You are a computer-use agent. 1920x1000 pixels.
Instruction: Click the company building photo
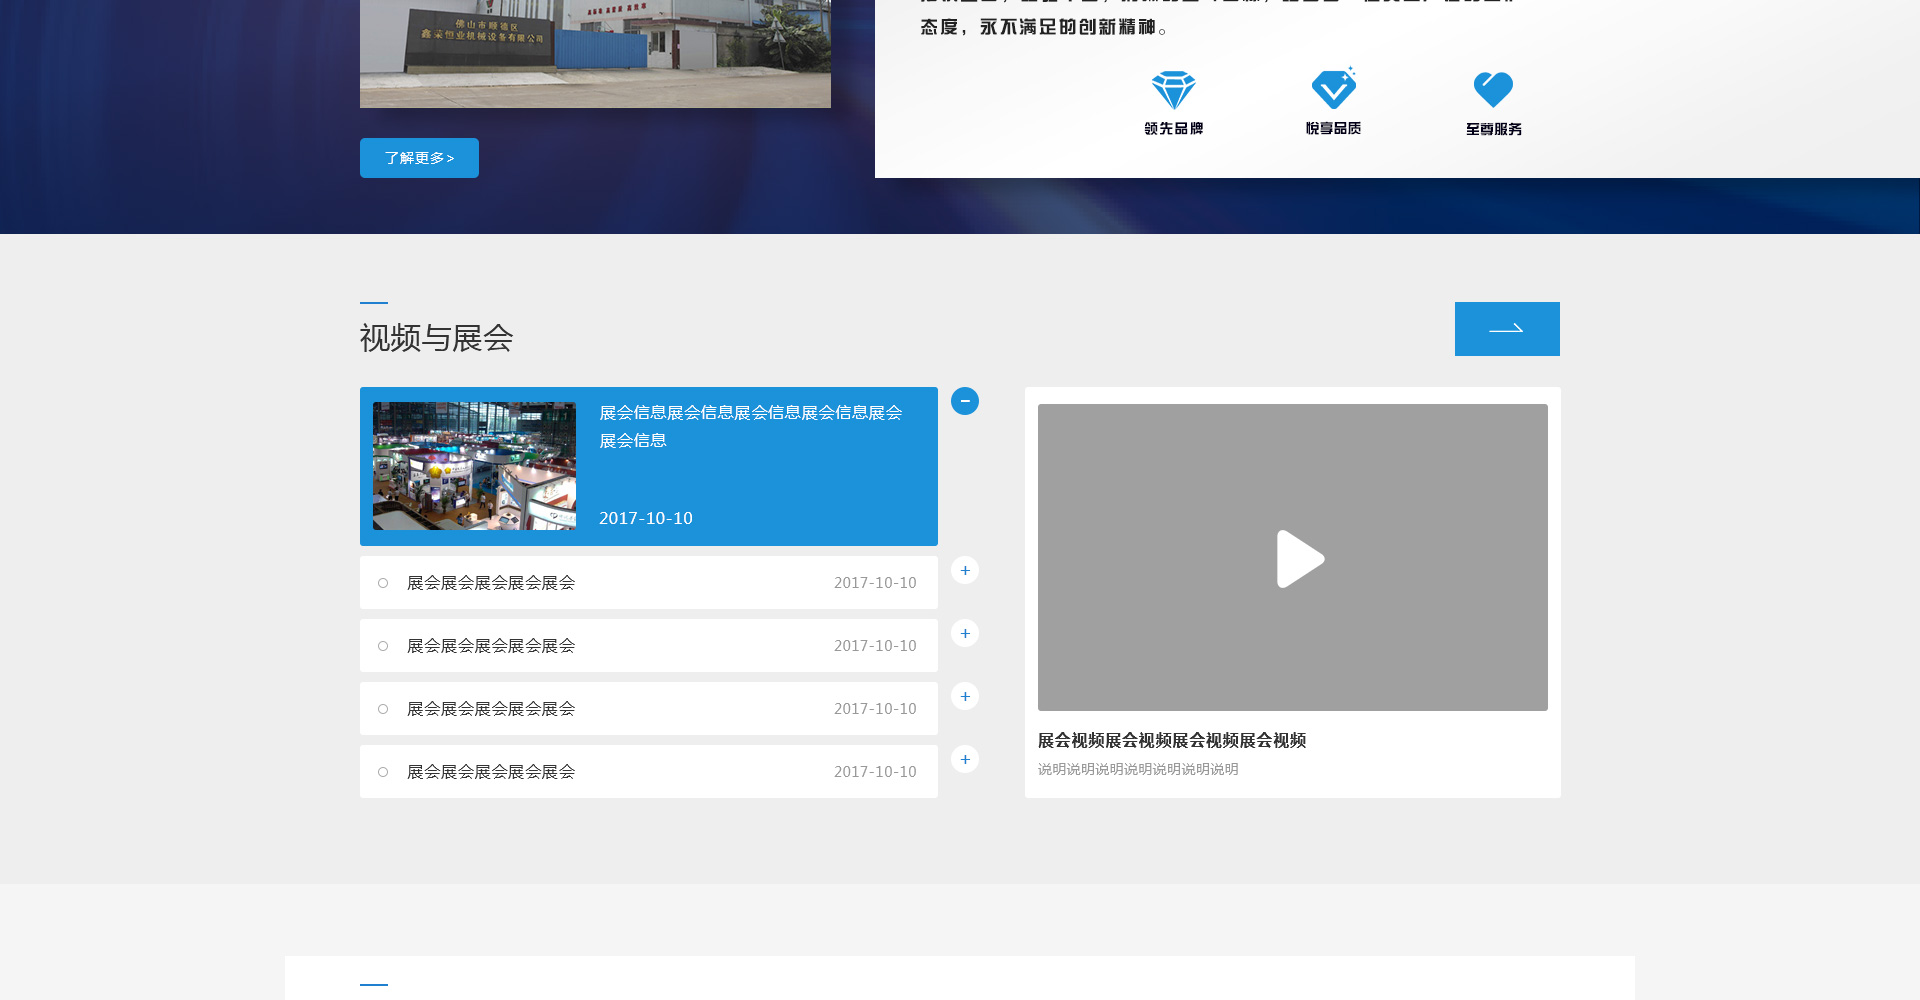(x=595, y=52)
